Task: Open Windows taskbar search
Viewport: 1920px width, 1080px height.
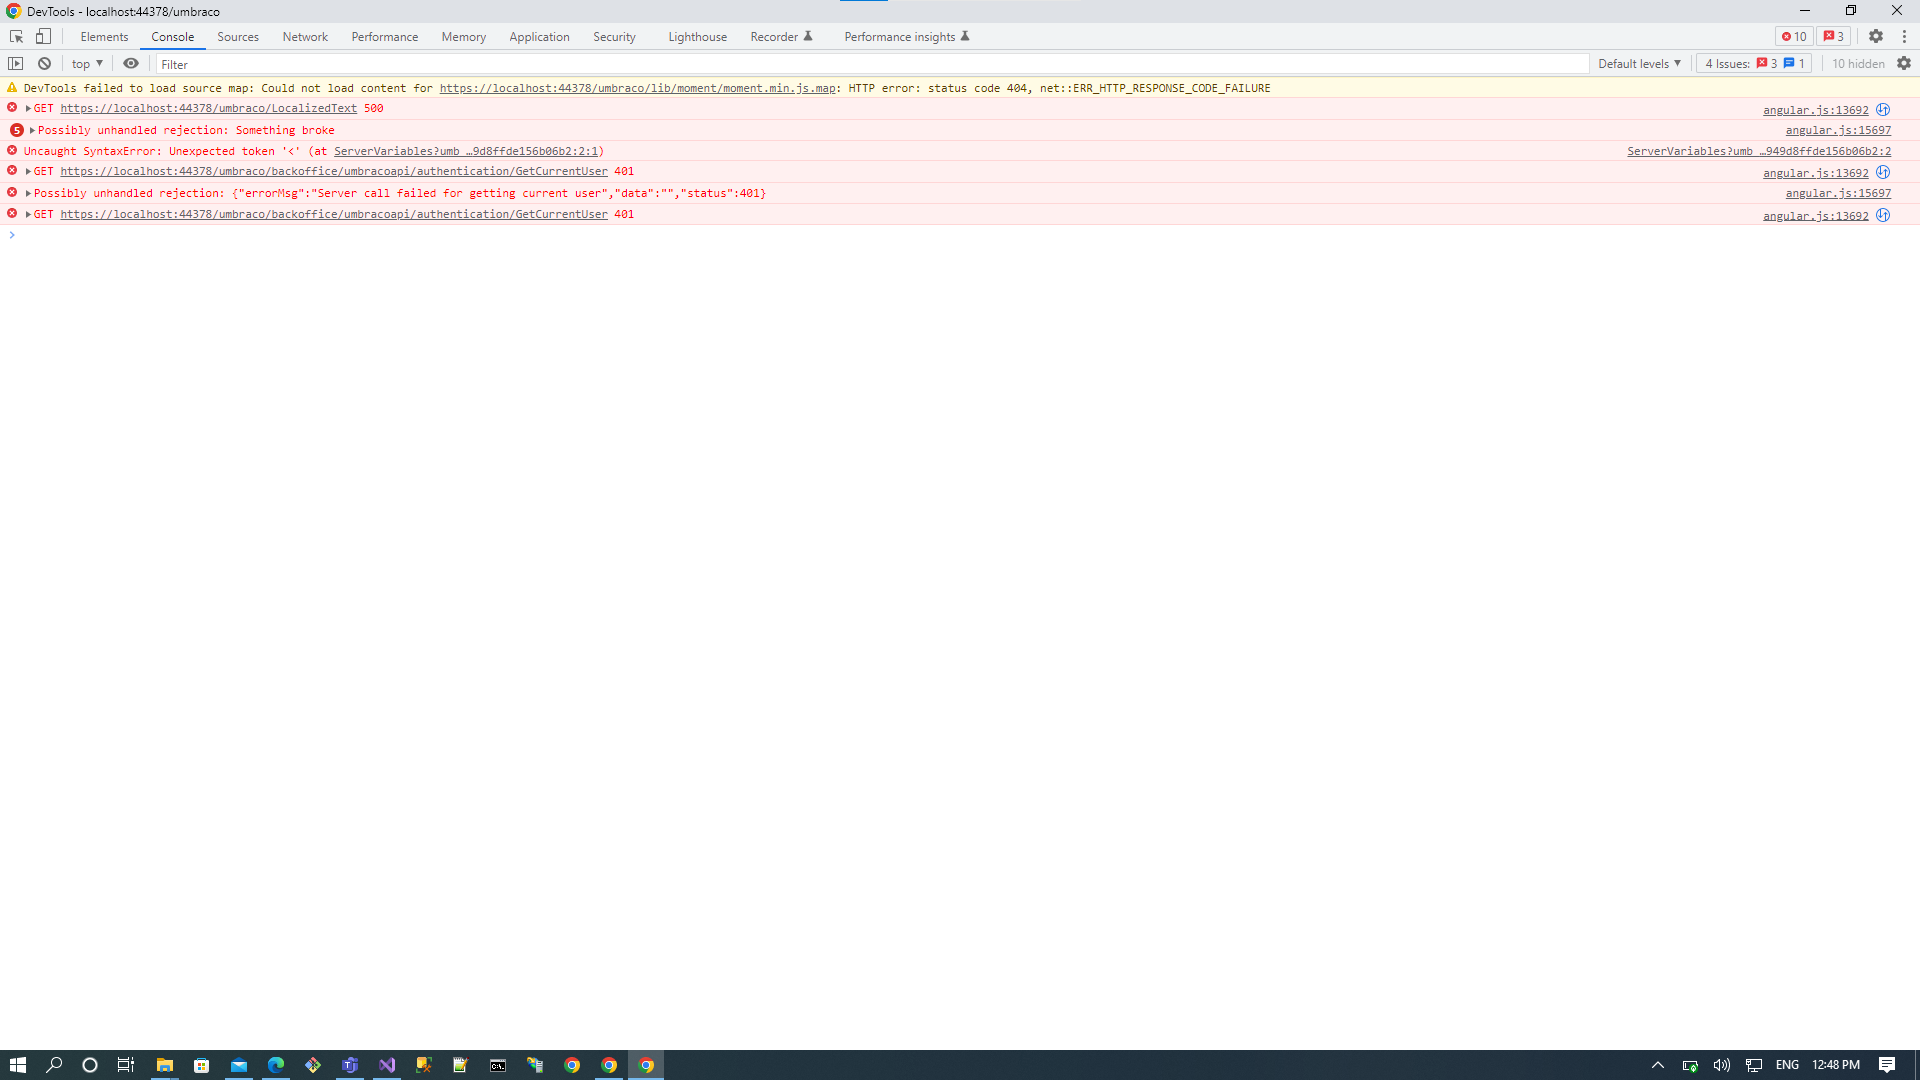Action: pyautogui.click(x=54, y=1065)
